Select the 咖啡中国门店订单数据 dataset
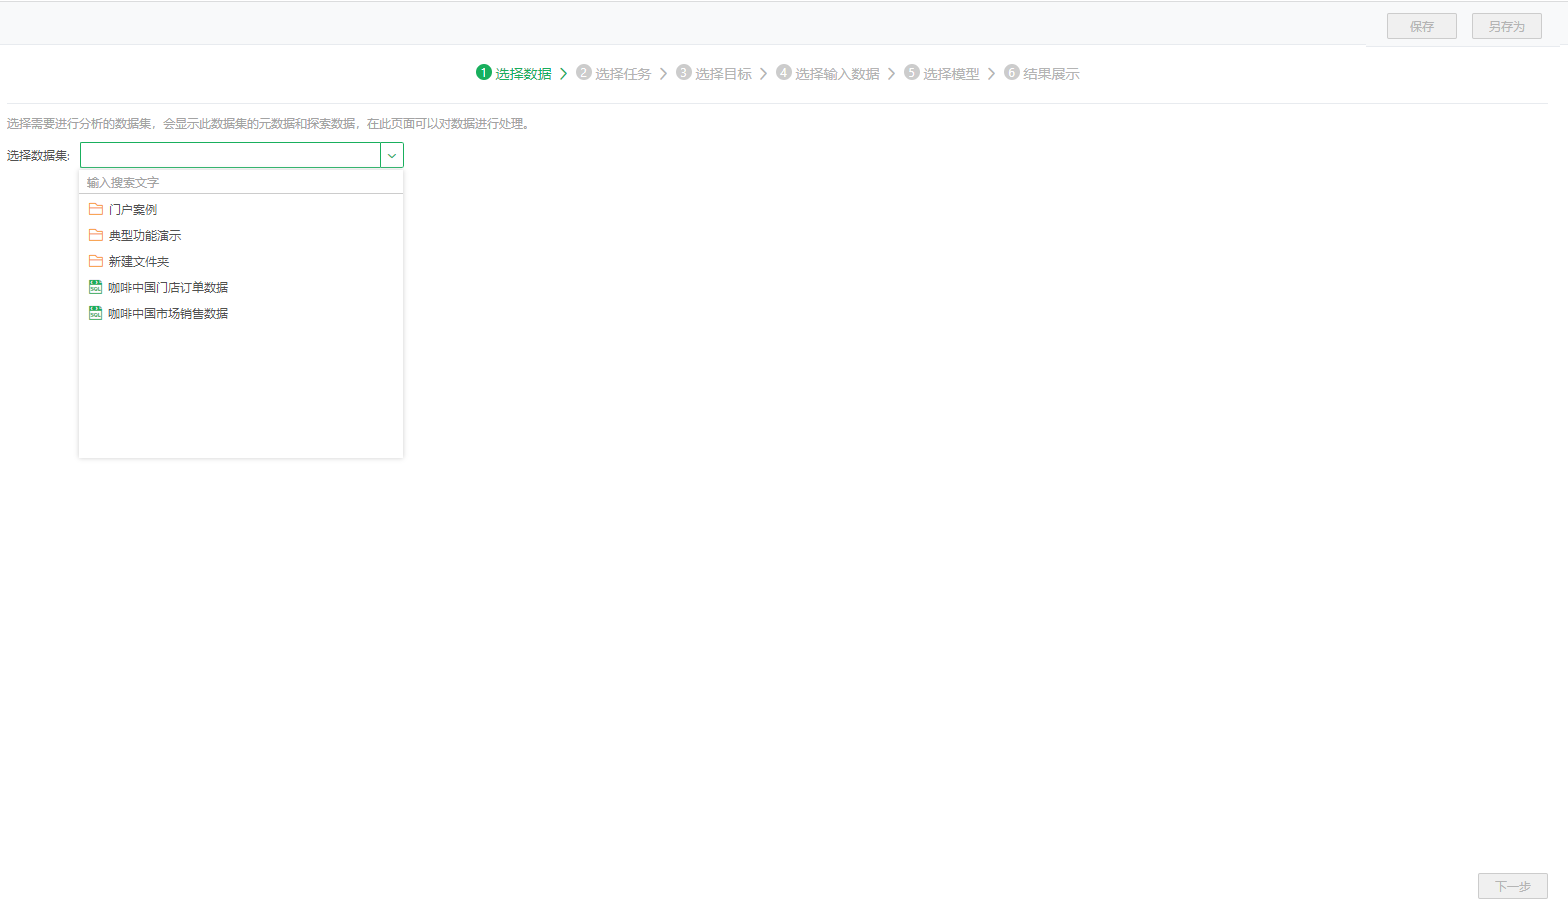Viewport: 1568px width, 914px height. [x=168, y=288]
